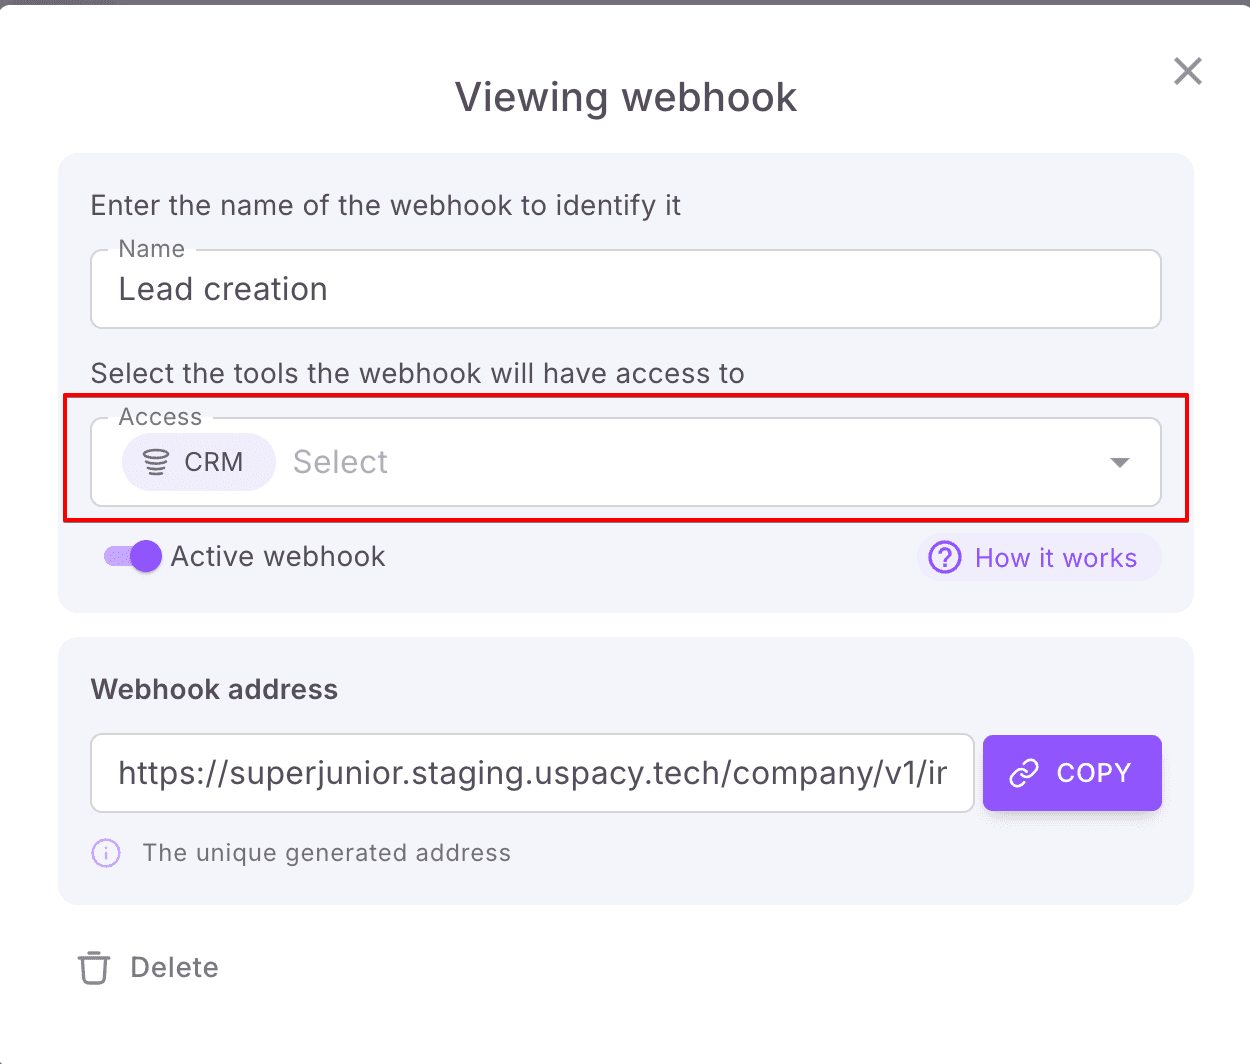Click the chain link icon on Copy
The image size is (1250, 1064).
coord(1024,773)
